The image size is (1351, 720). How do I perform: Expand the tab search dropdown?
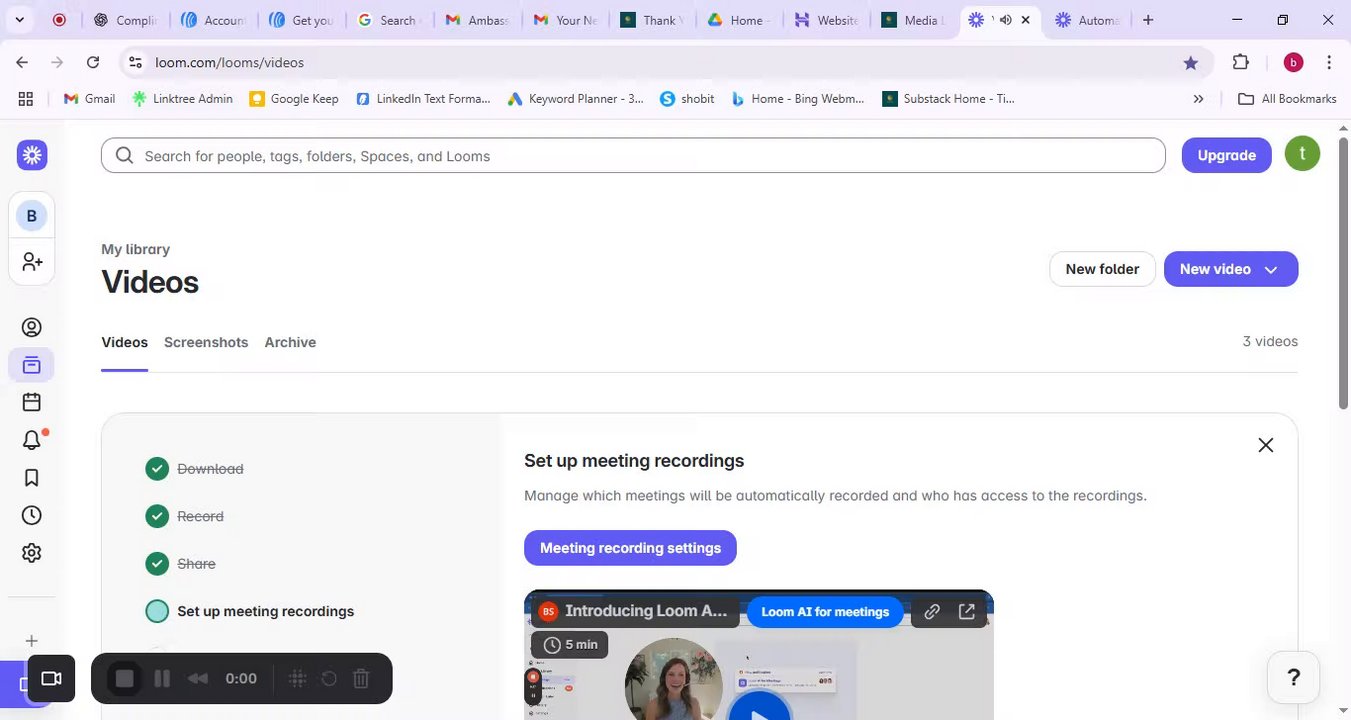tap(19, 20)
